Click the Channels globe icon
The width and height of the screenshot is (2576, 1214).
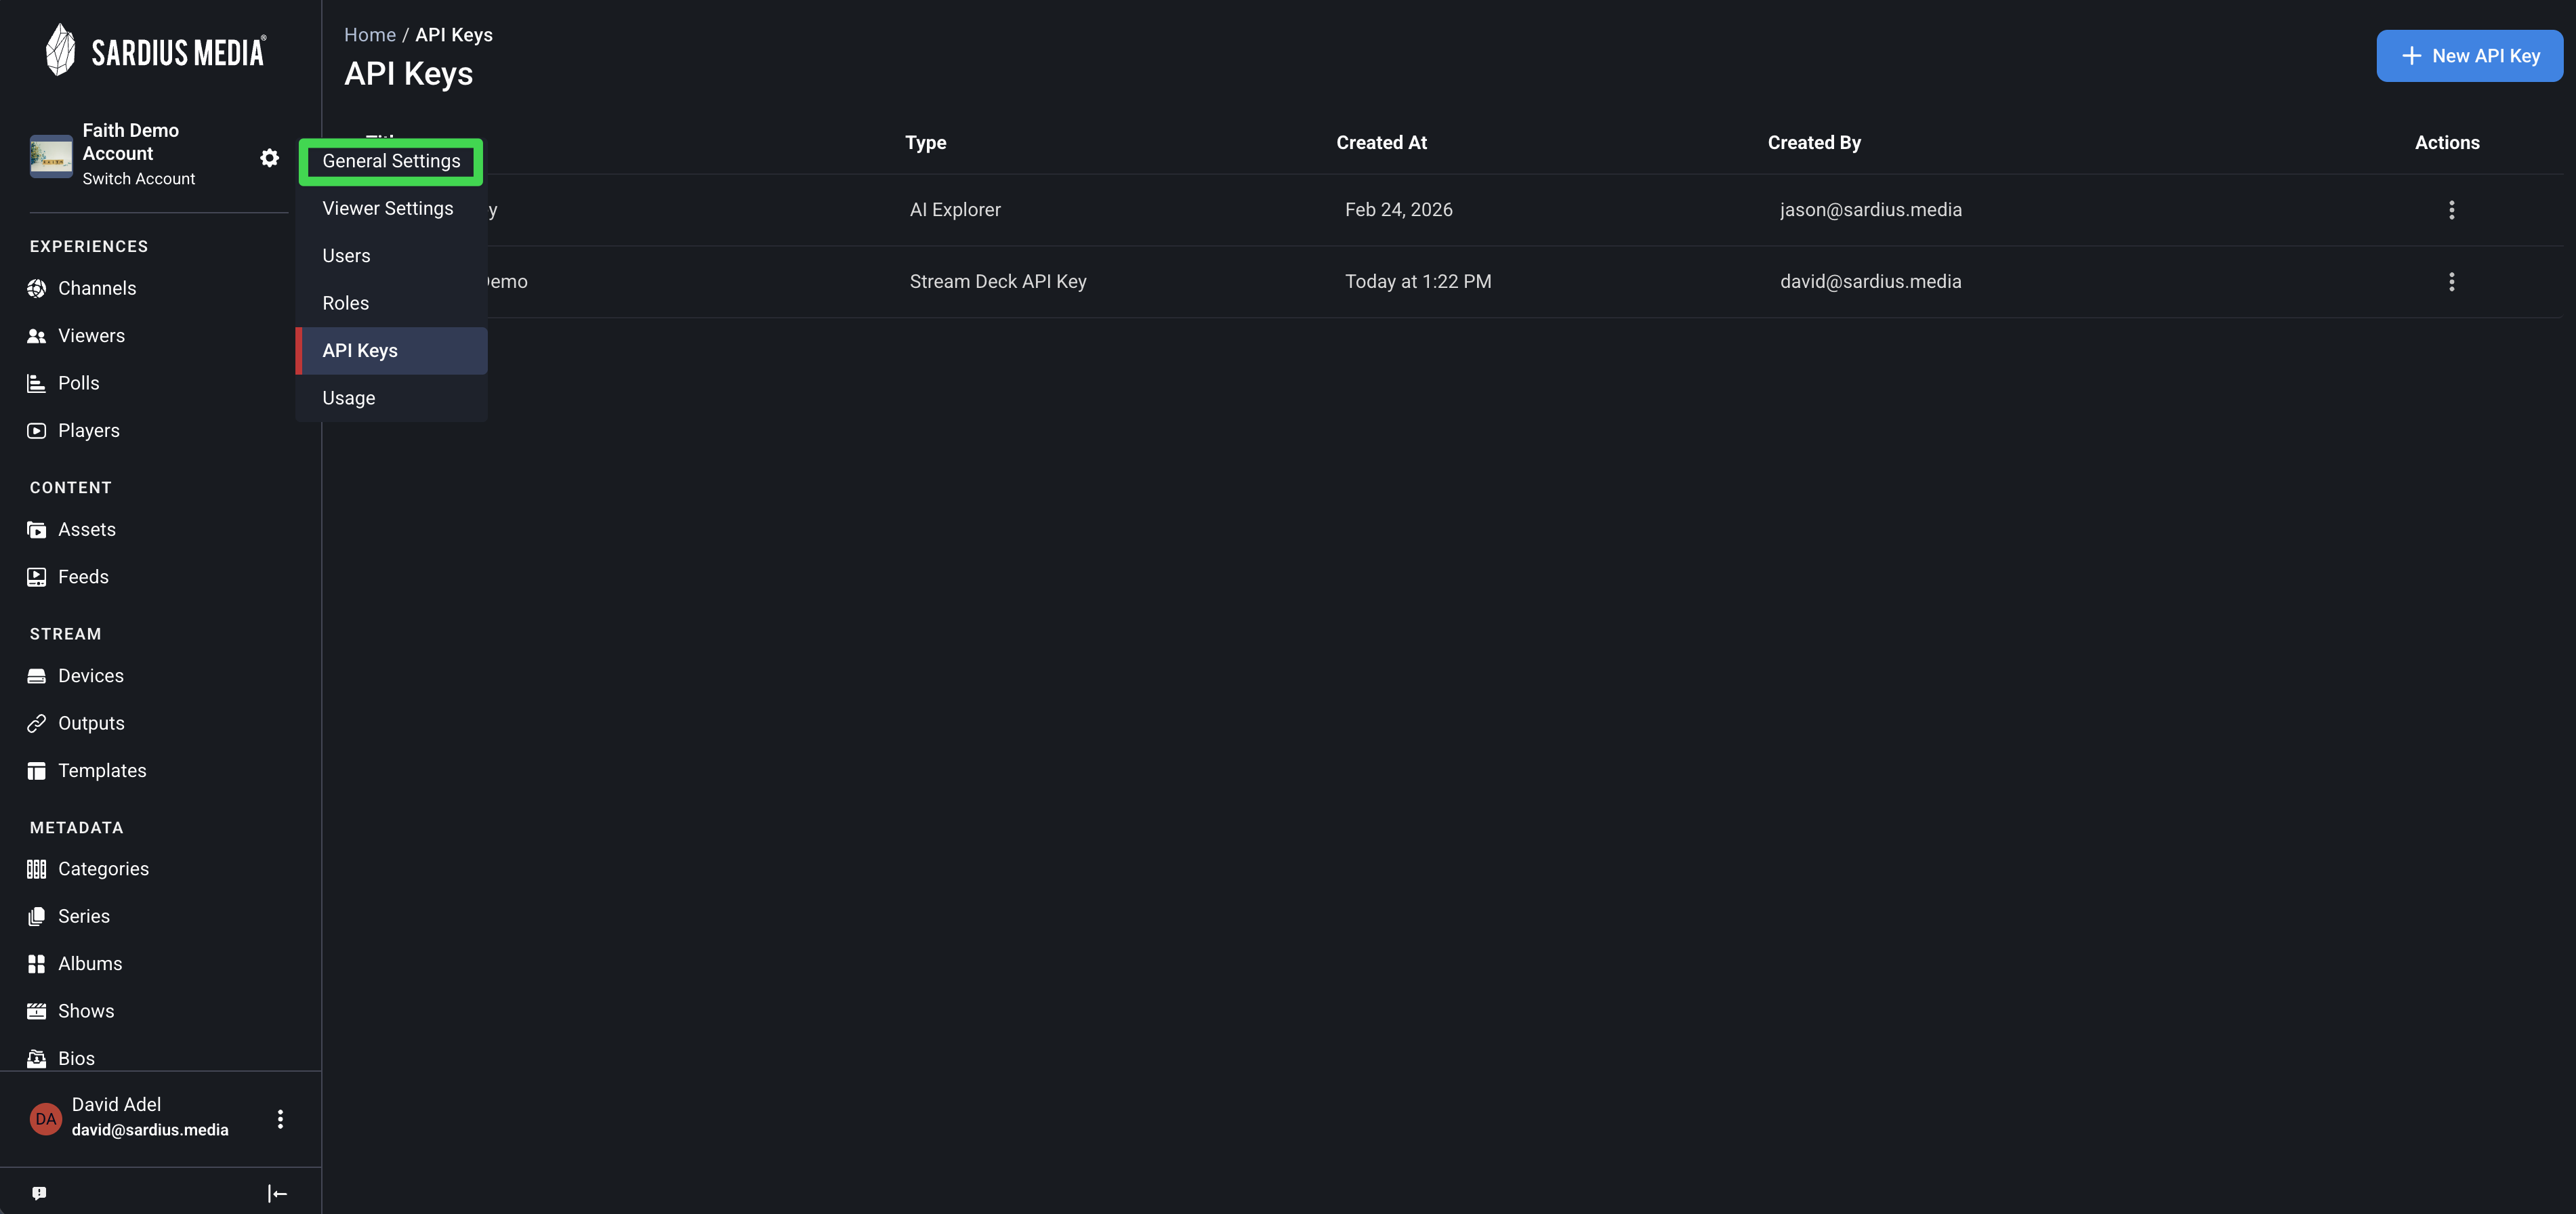click(37, 288)
